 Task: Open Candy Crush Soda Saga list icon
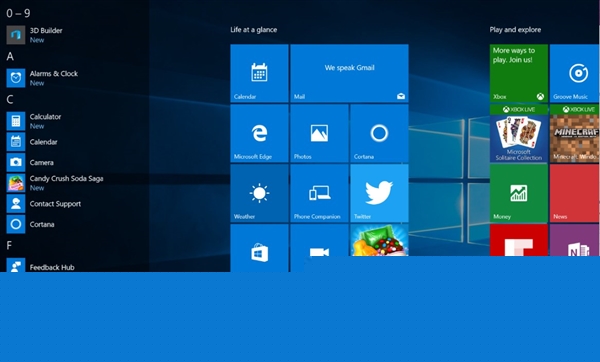point(16,183)
